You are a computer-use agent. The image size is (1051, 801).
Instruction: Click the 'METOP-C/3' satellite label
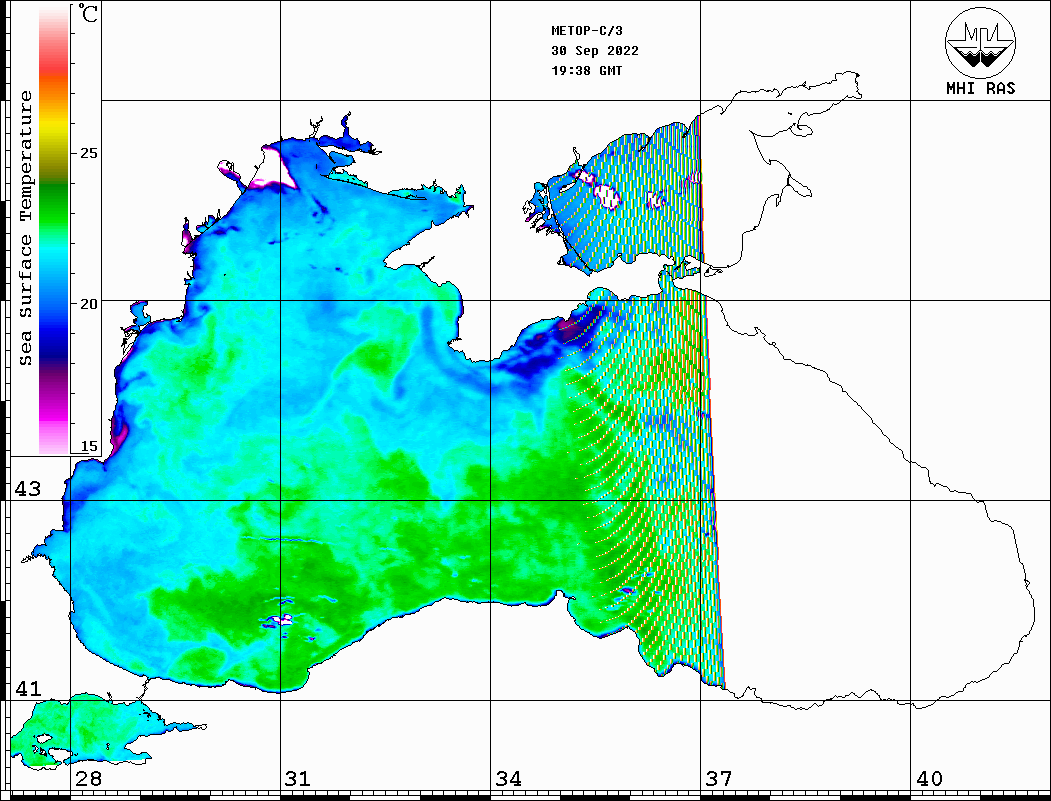coord(586,31)
